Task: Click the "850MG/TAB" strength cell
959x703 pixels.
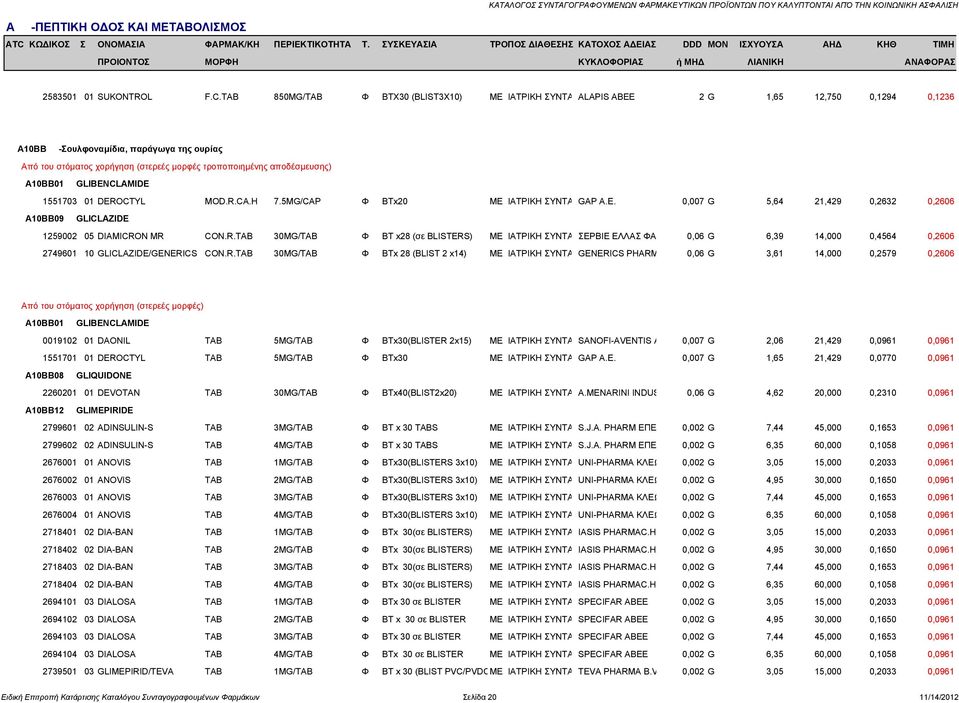Action: 298,97
